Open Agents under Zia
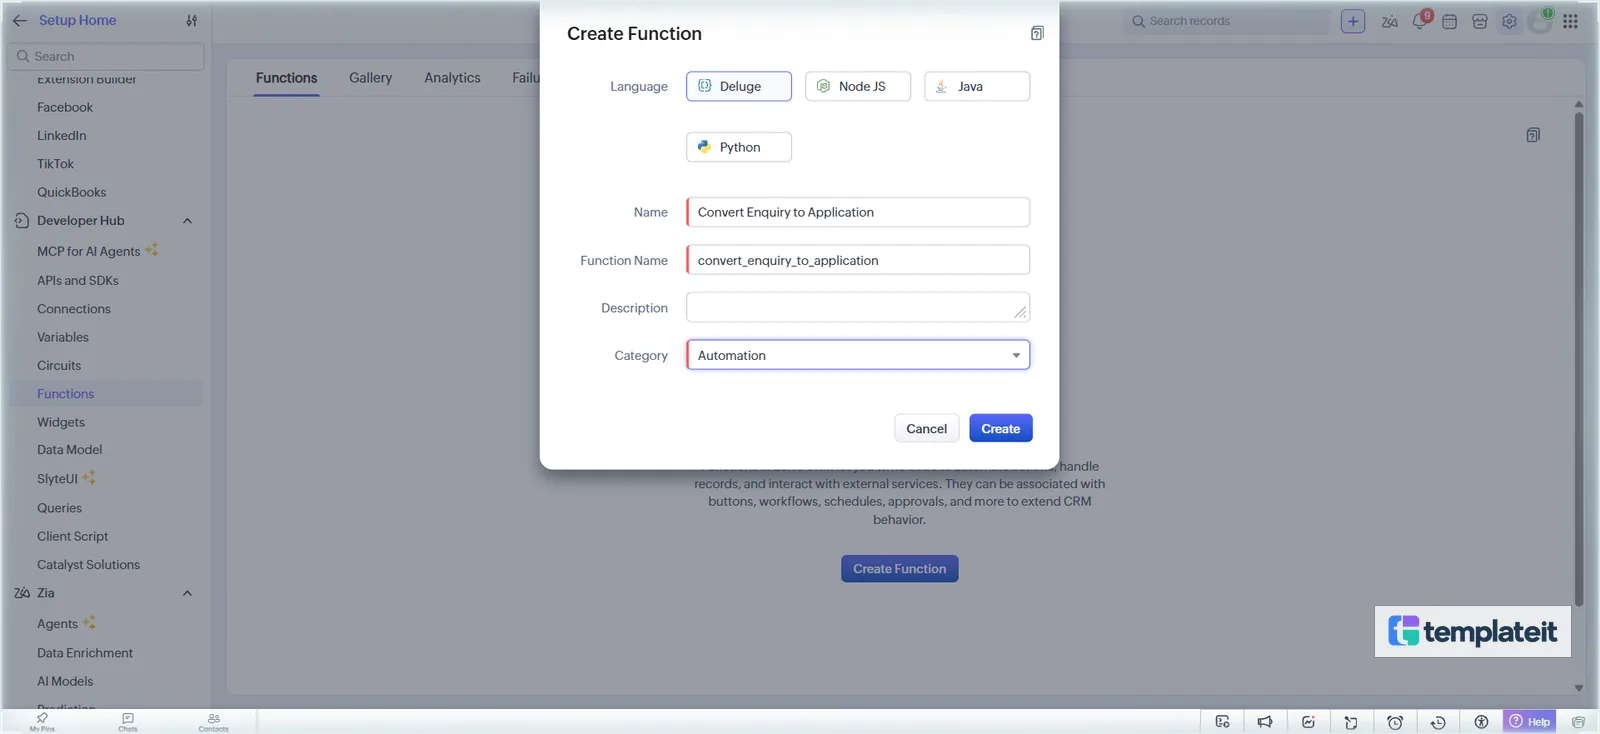 pos(57,624)
